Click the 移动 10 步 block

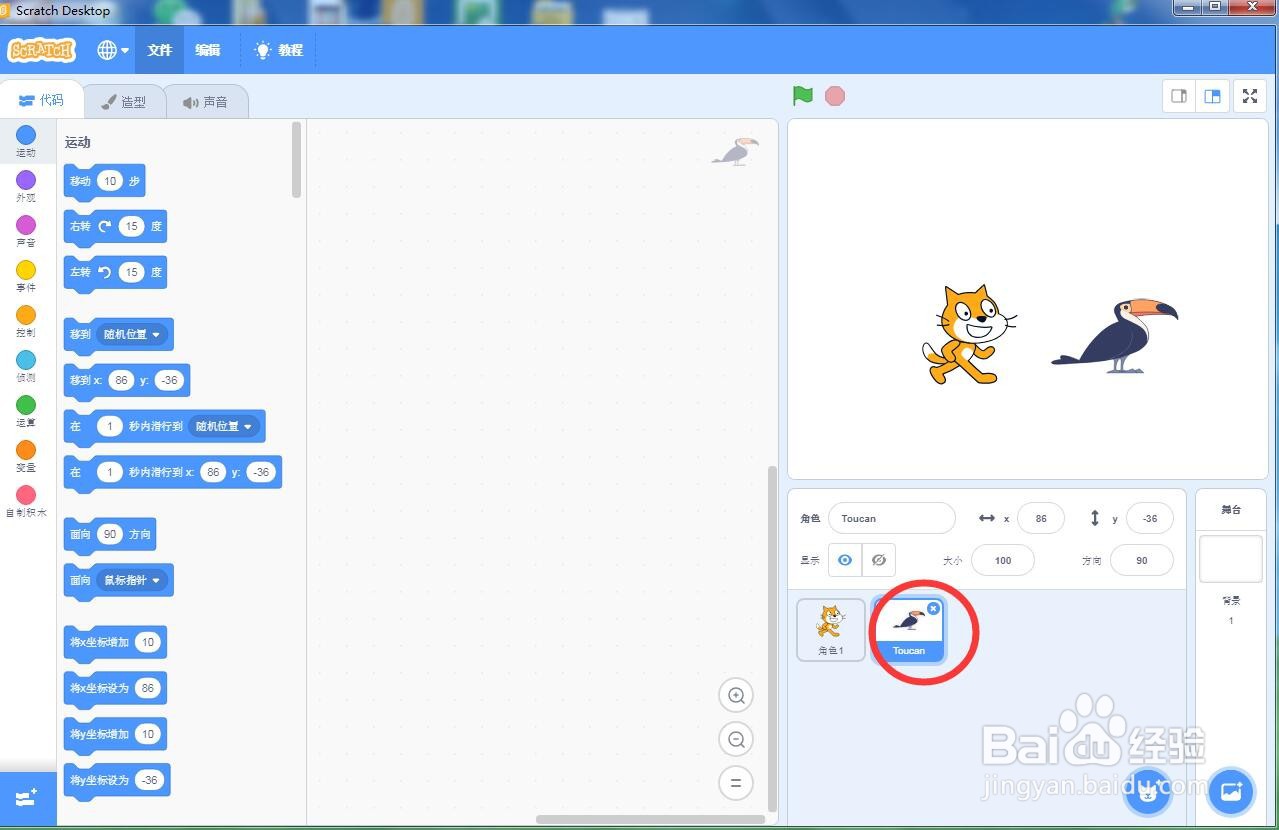coord(105,182)
